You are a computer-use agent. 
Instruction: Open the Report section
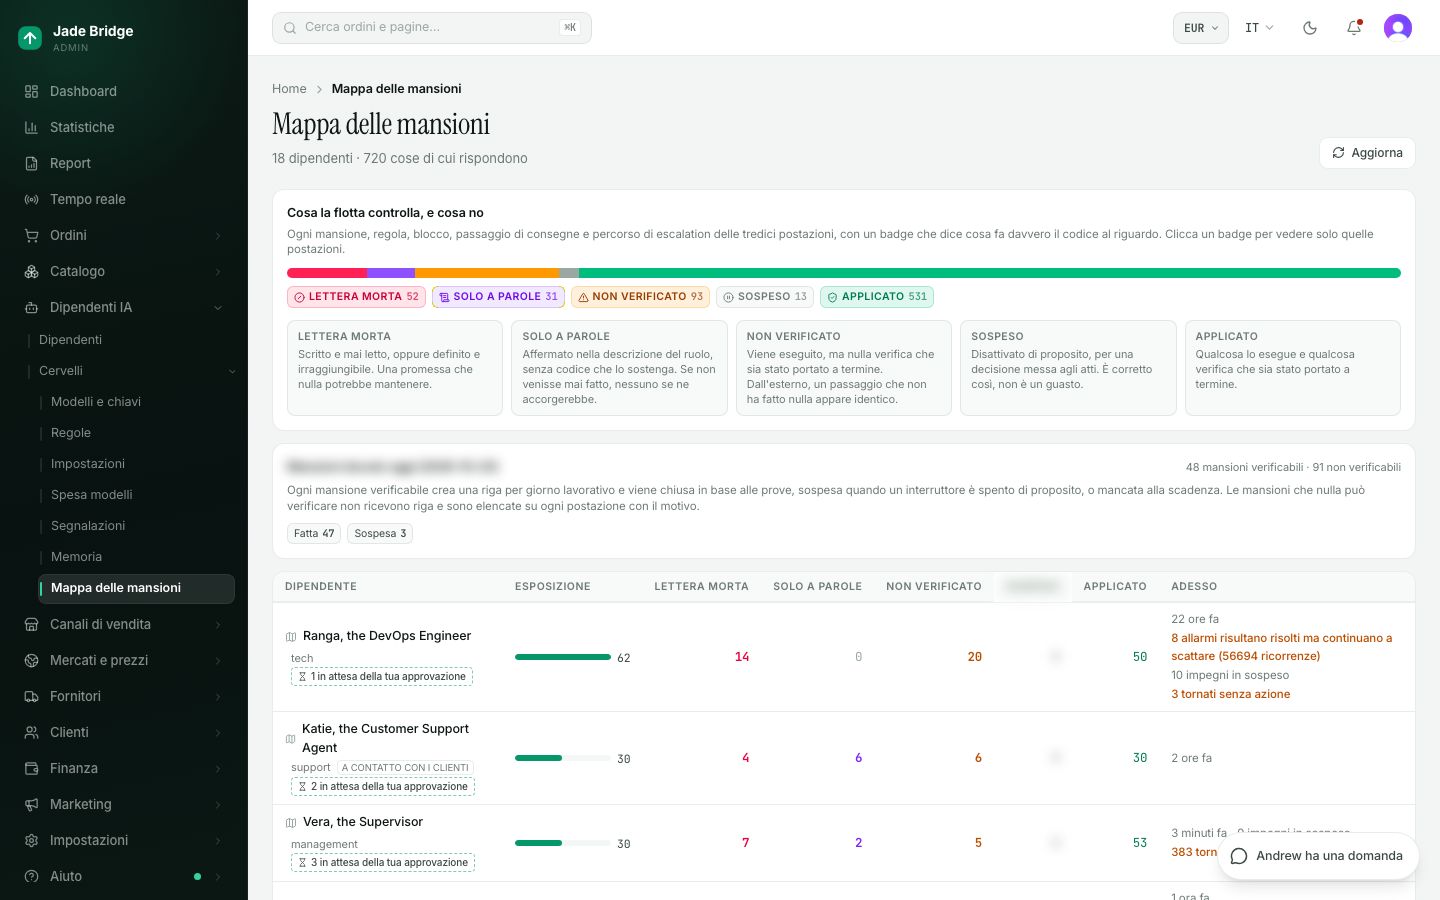[124, 163]
